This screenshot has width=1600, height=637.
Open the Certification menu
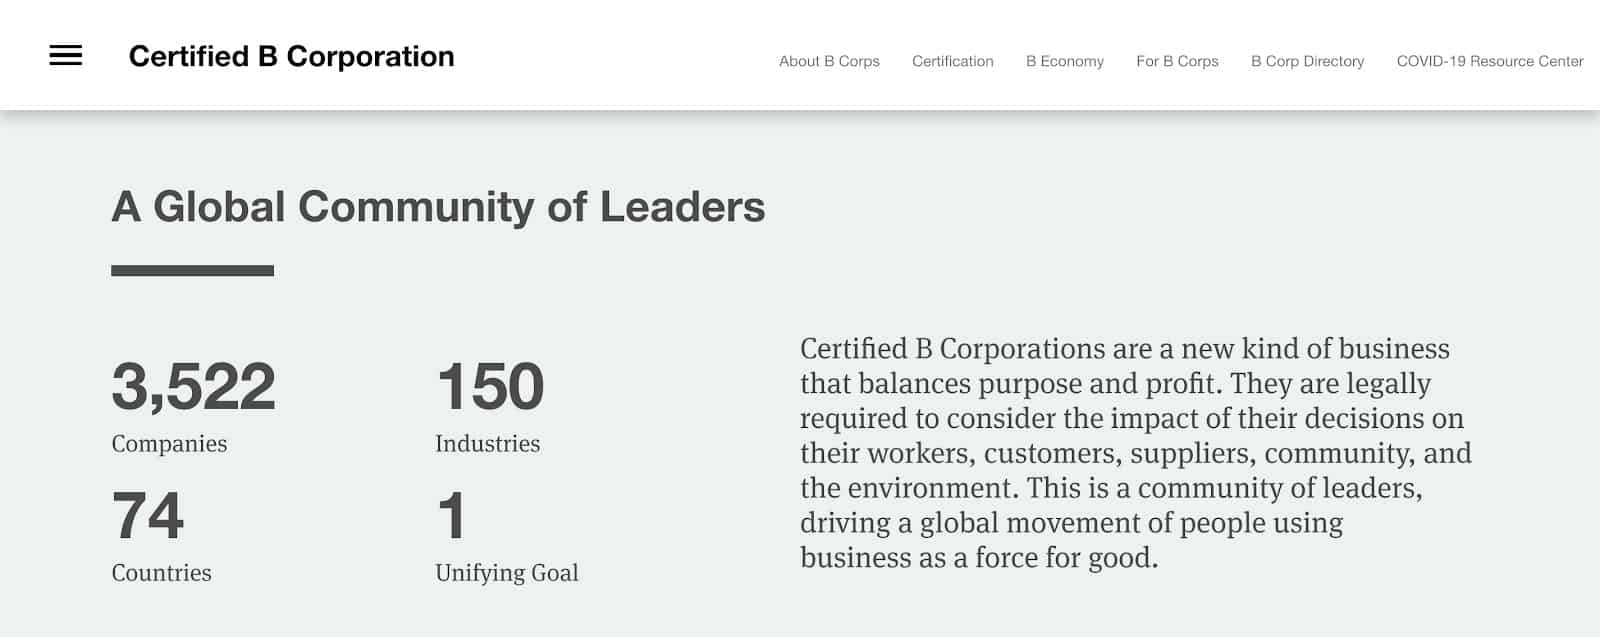click(951, 61)
